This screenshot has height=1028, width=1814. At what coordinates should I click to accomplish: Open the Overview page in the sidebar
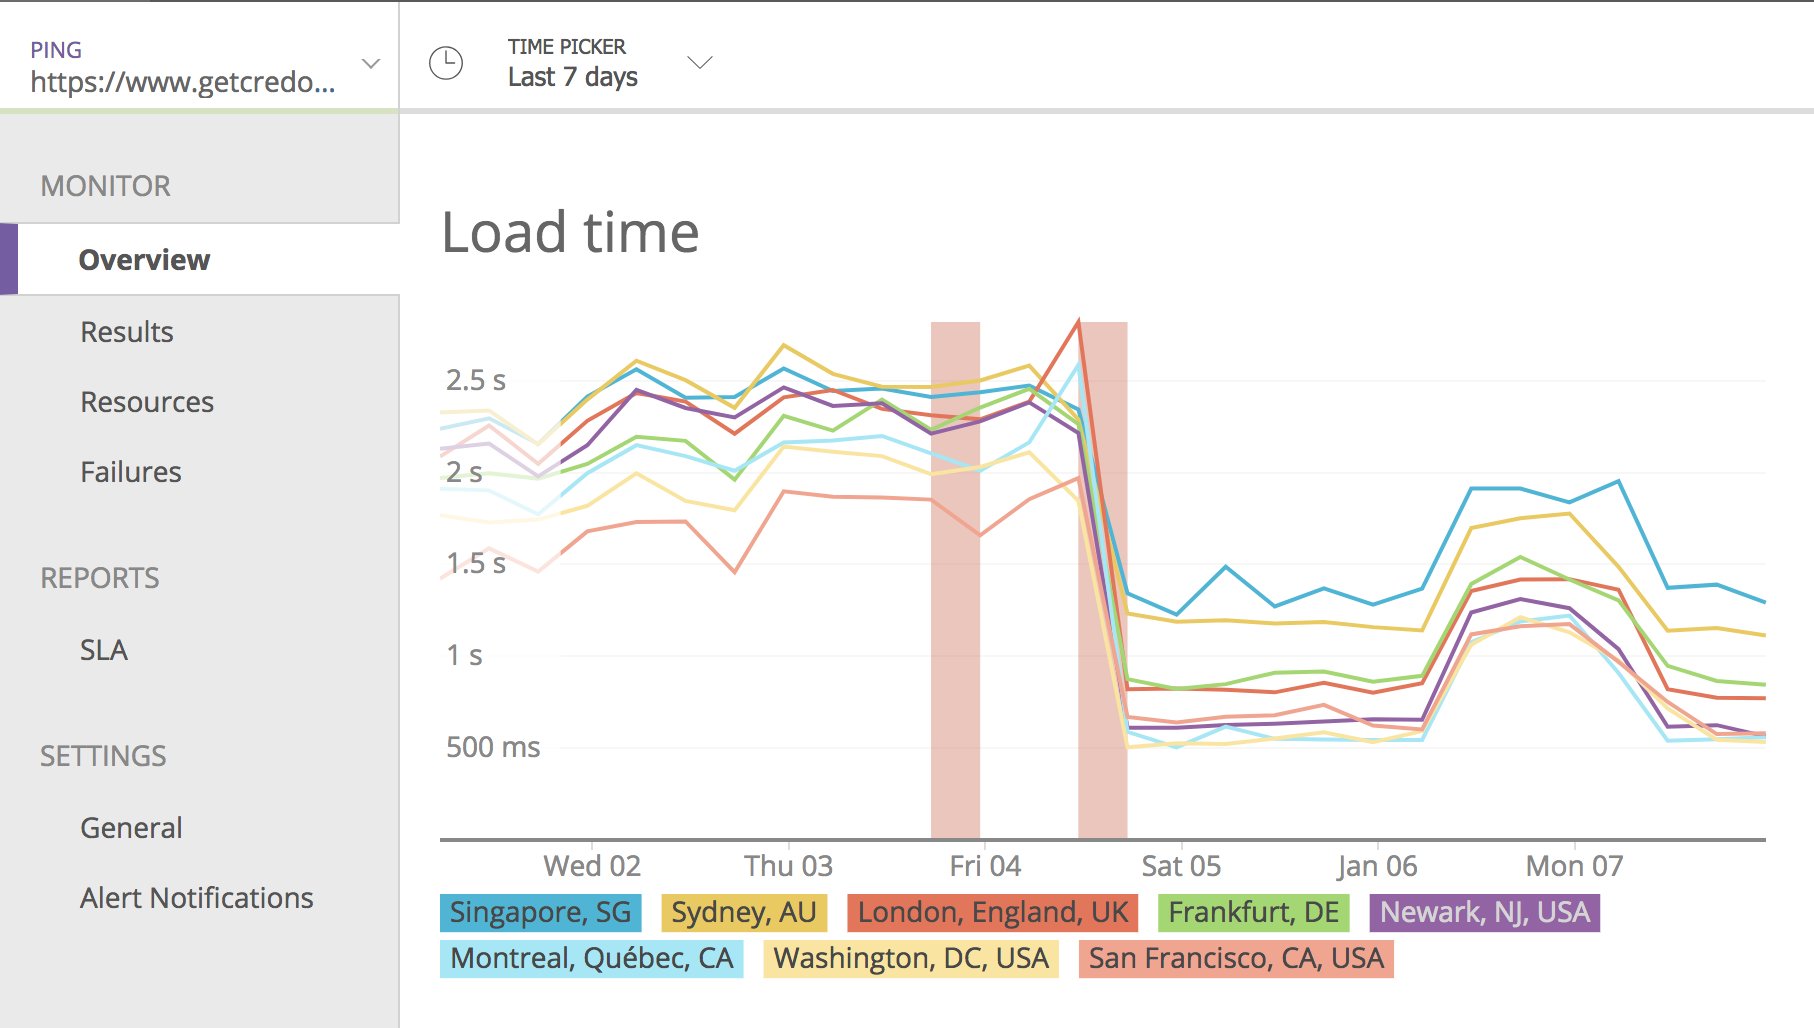click(x=144, y=259)
